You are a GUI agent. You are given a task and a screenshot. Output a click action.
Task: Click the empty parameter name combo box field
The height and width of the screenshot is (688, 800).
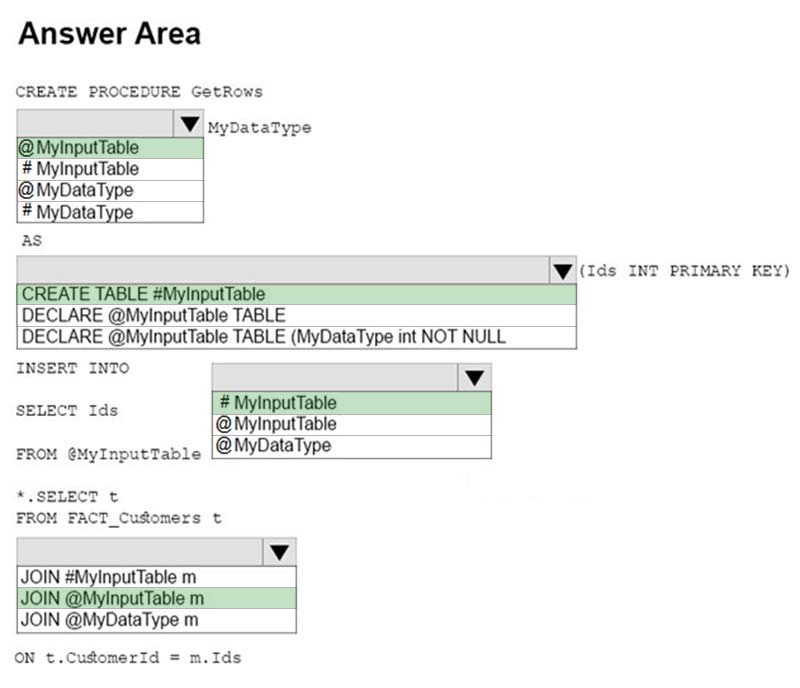click(96, 124)
